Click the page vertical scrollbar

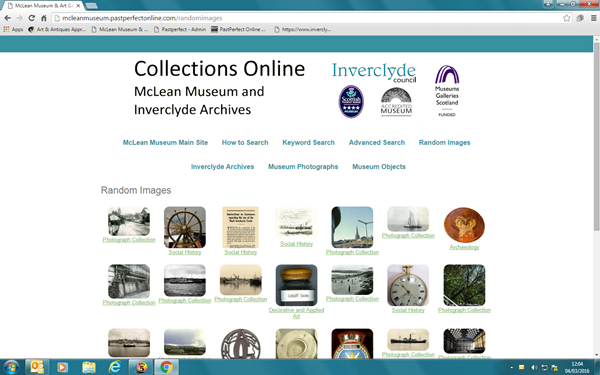596,136
